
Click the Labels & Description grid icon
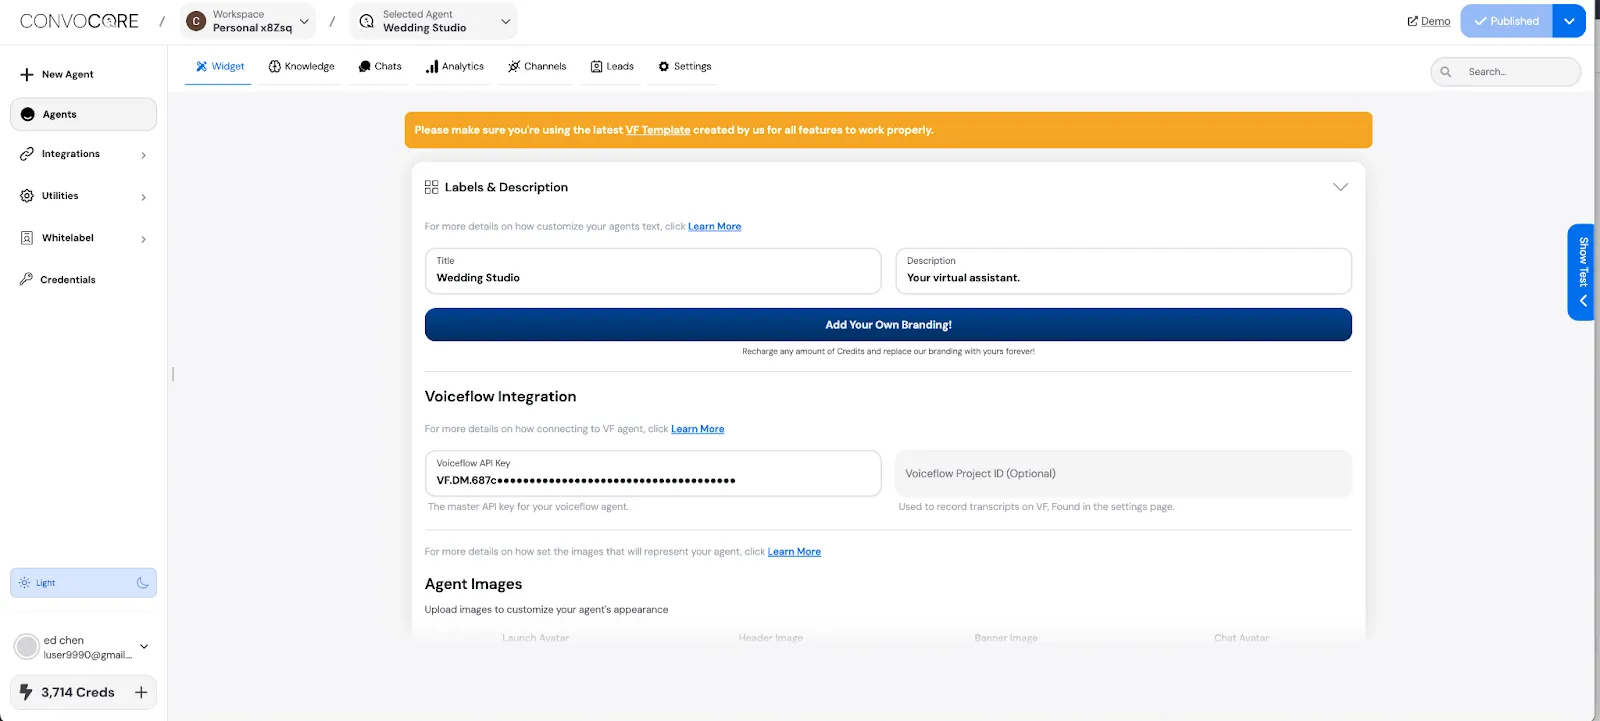(431, 187)
